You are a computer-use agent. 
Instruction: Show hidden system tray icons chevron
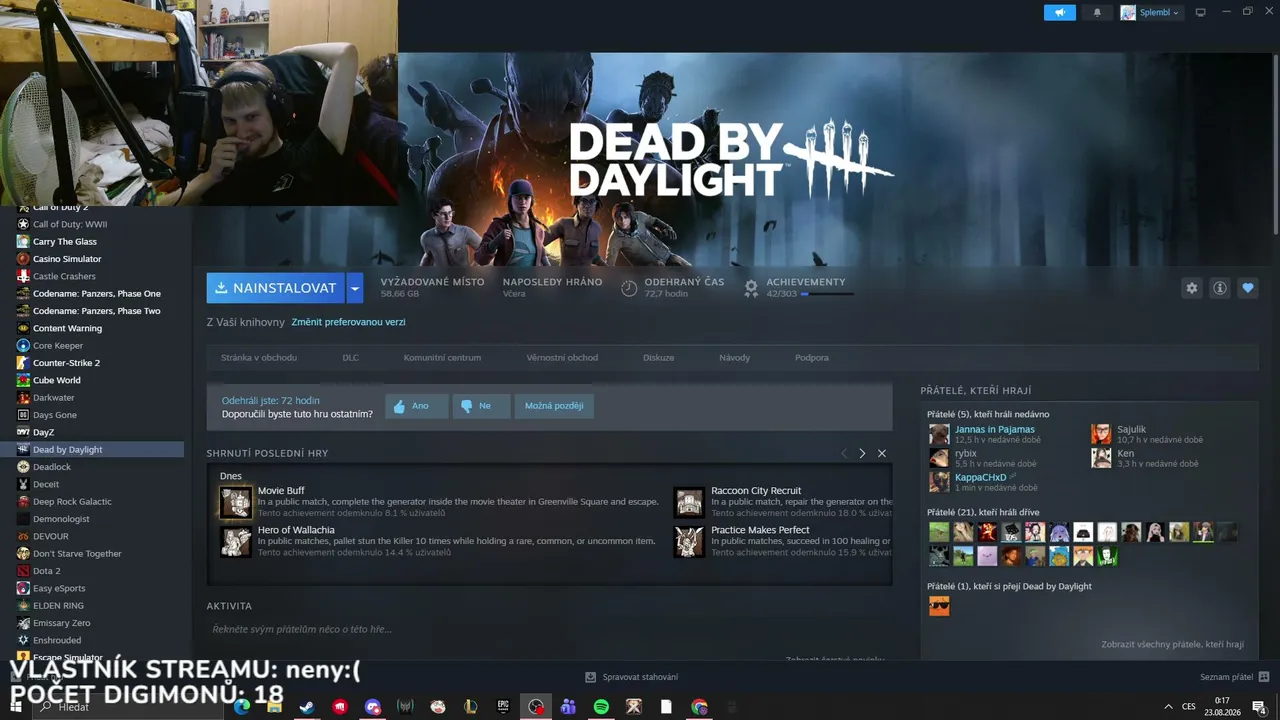1167,707
